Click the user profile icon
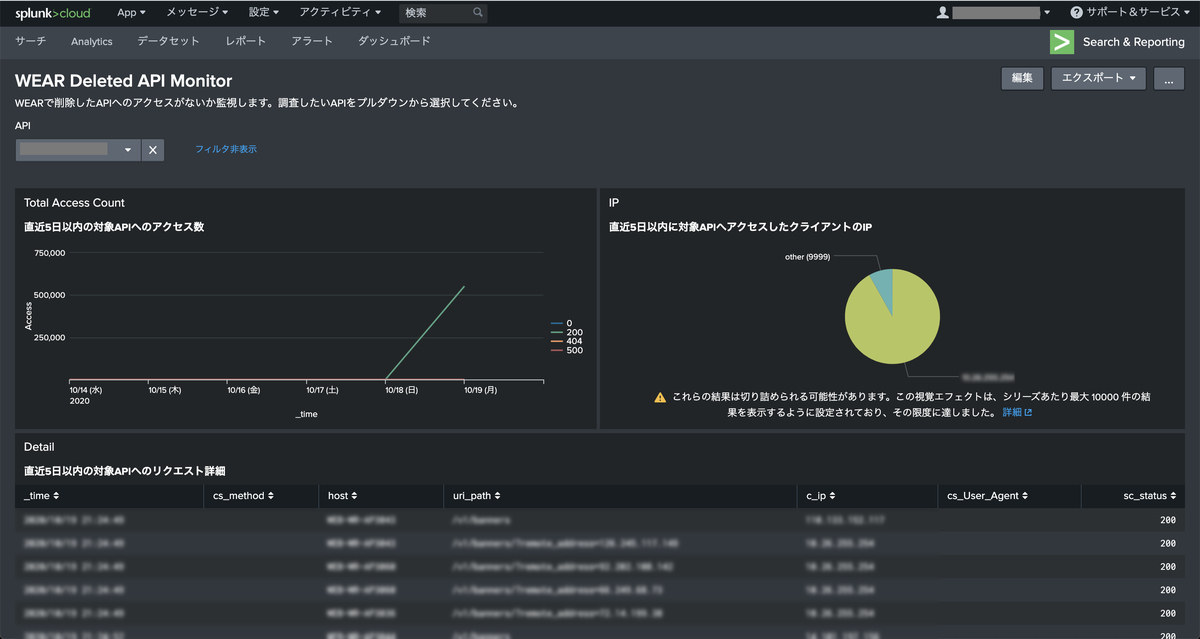The height and width of the screenshot is (639, 1200). pyautogui.click(x=942, y=13)
